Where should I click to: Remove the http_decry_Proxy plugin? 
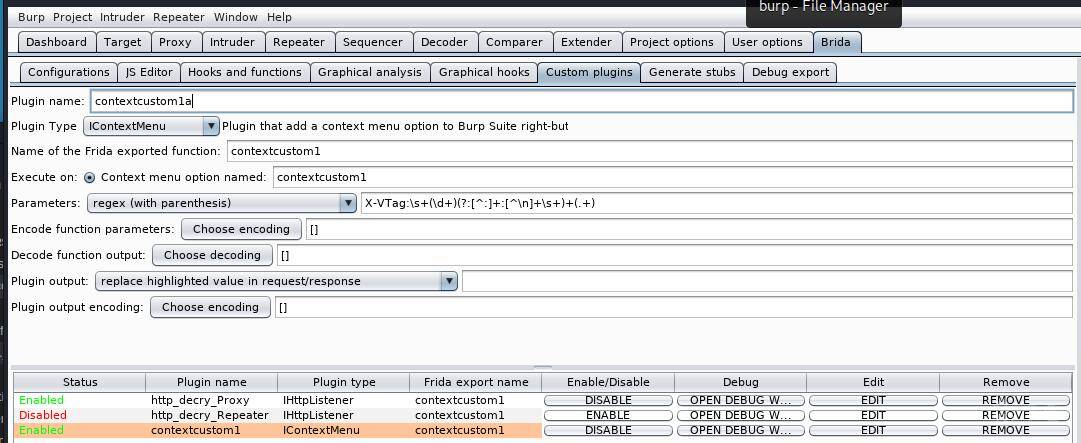(1006, 400)
